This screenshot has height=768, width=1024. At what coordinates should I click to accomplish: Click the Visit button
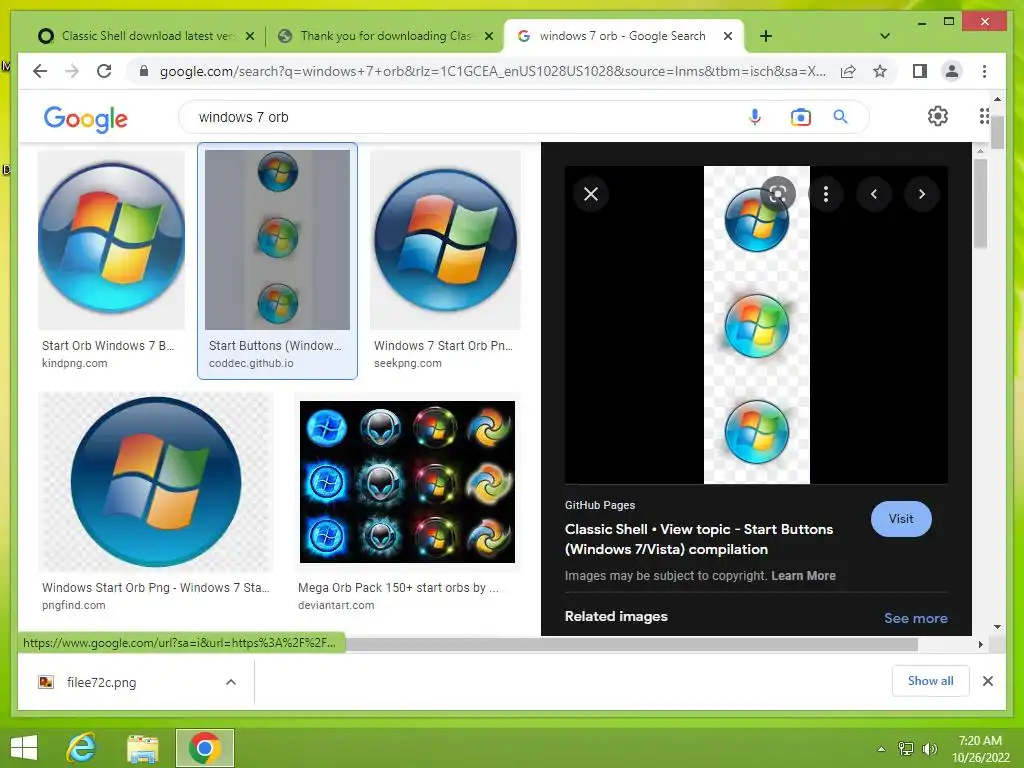point(901,519)
